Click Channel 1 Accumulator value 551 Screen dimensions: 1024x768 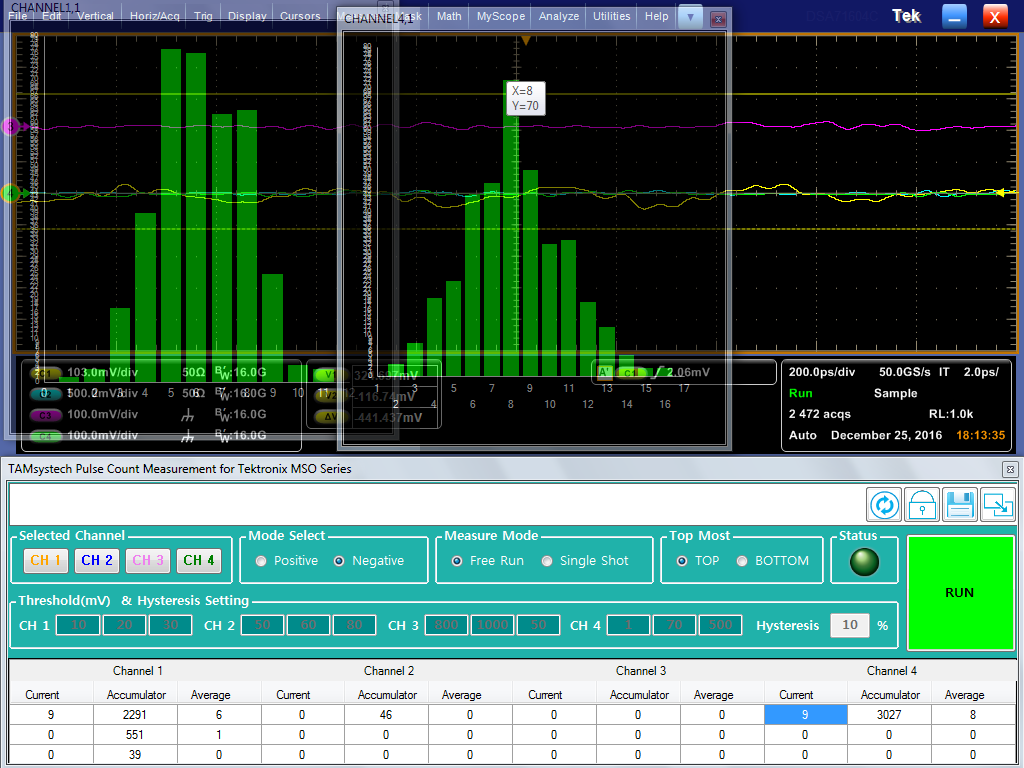click(x=135, y=735)
